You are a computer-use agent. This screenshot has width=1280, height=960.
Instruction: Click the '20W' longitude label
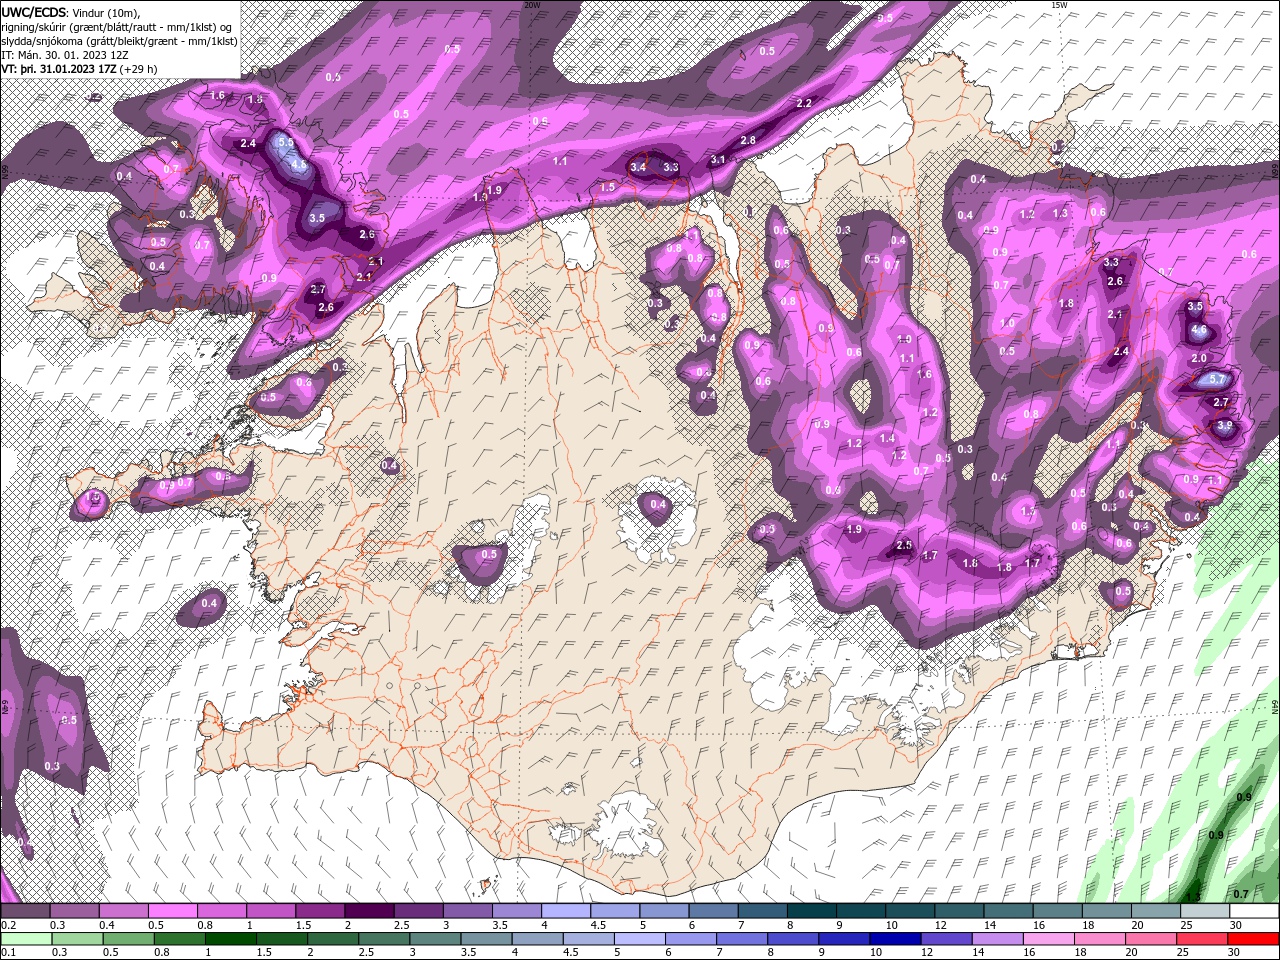pos(532,5)
